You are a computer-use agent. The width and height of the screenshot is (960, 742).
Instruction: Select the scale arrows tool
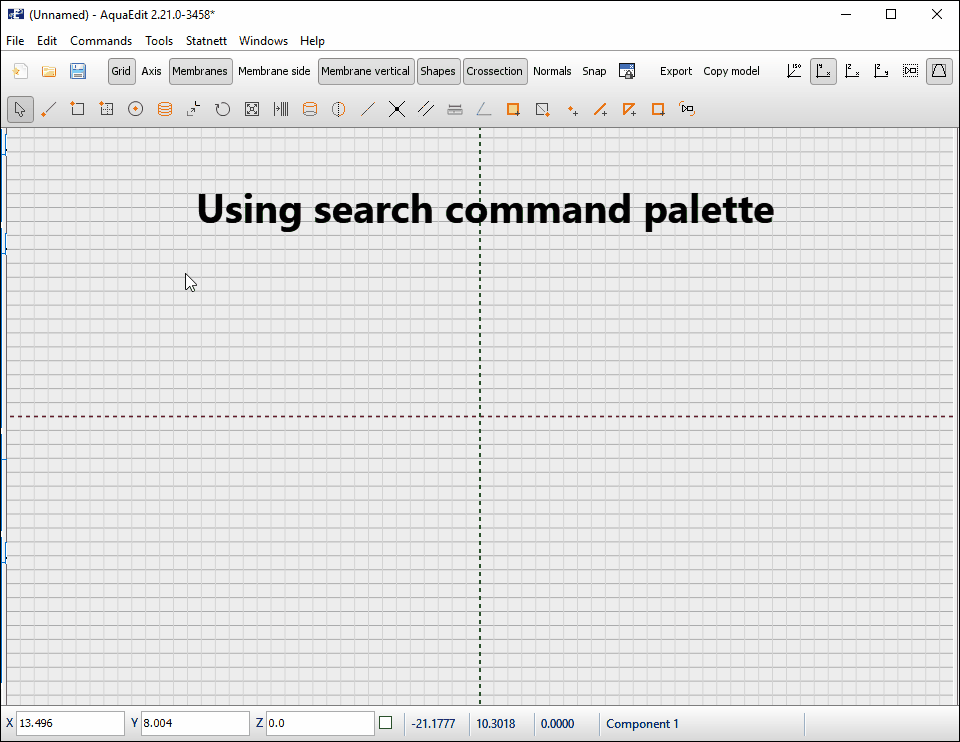pos(193,110)
